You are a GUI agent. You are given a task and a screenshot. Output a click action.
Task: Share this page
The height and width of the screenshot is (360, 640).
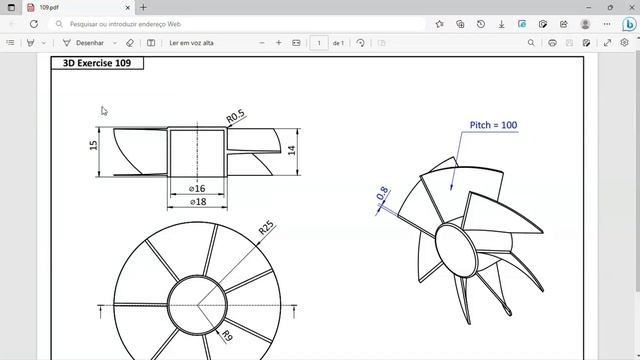click(x=564, y=24)
